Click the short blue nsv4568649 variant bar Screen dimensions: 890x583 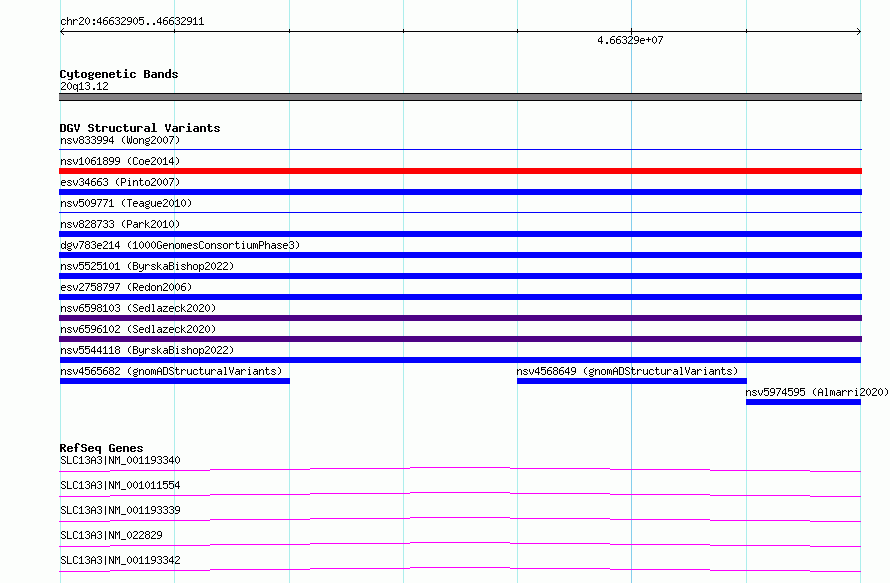[x=632, y=381]
